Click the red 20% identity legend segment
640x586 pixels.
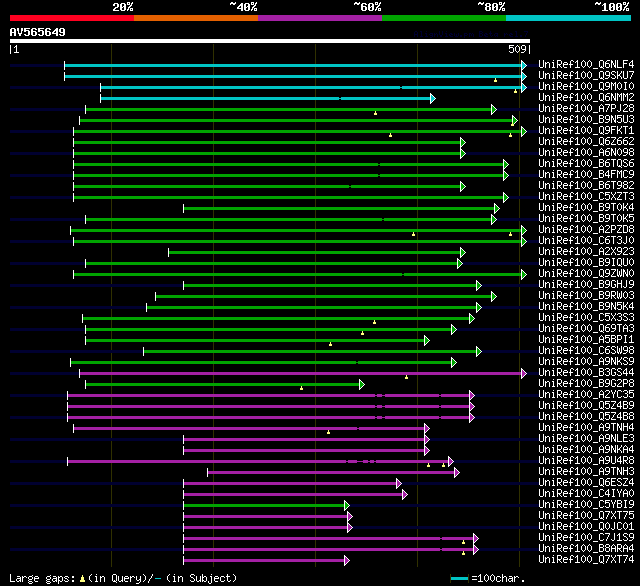click(x=72, y=18)
